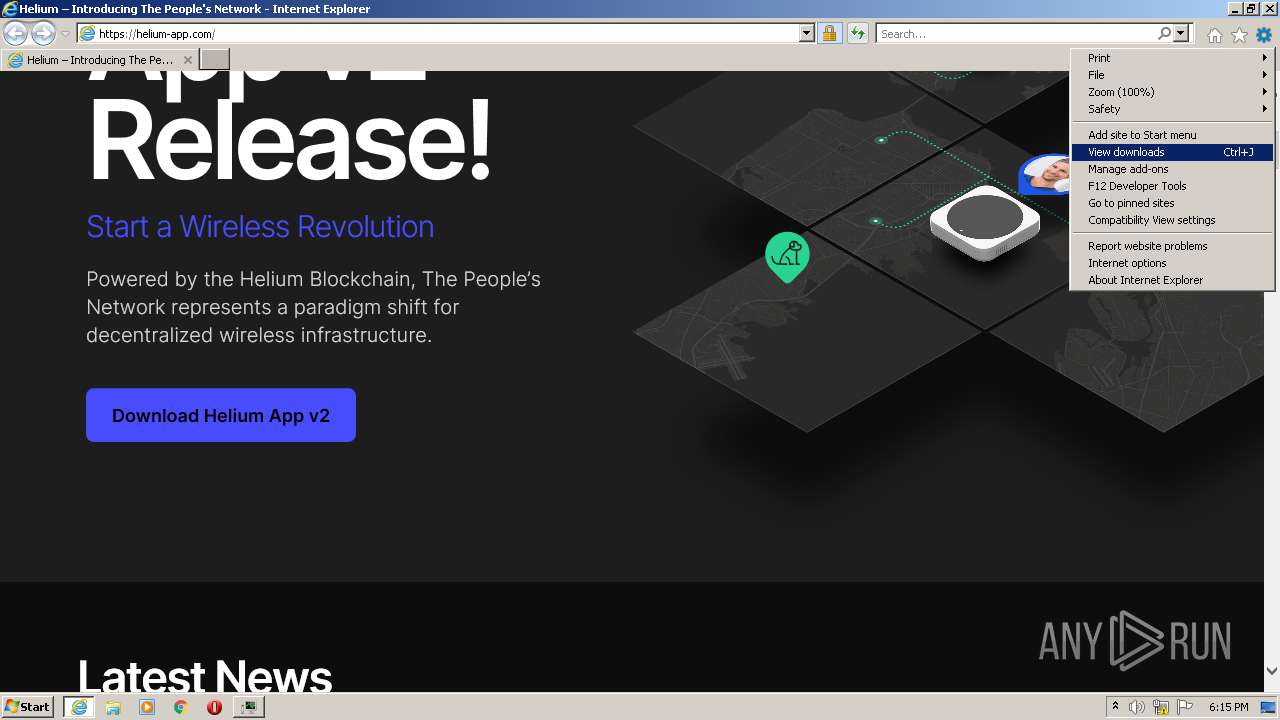Choose Report website problems

point(1172,246)
